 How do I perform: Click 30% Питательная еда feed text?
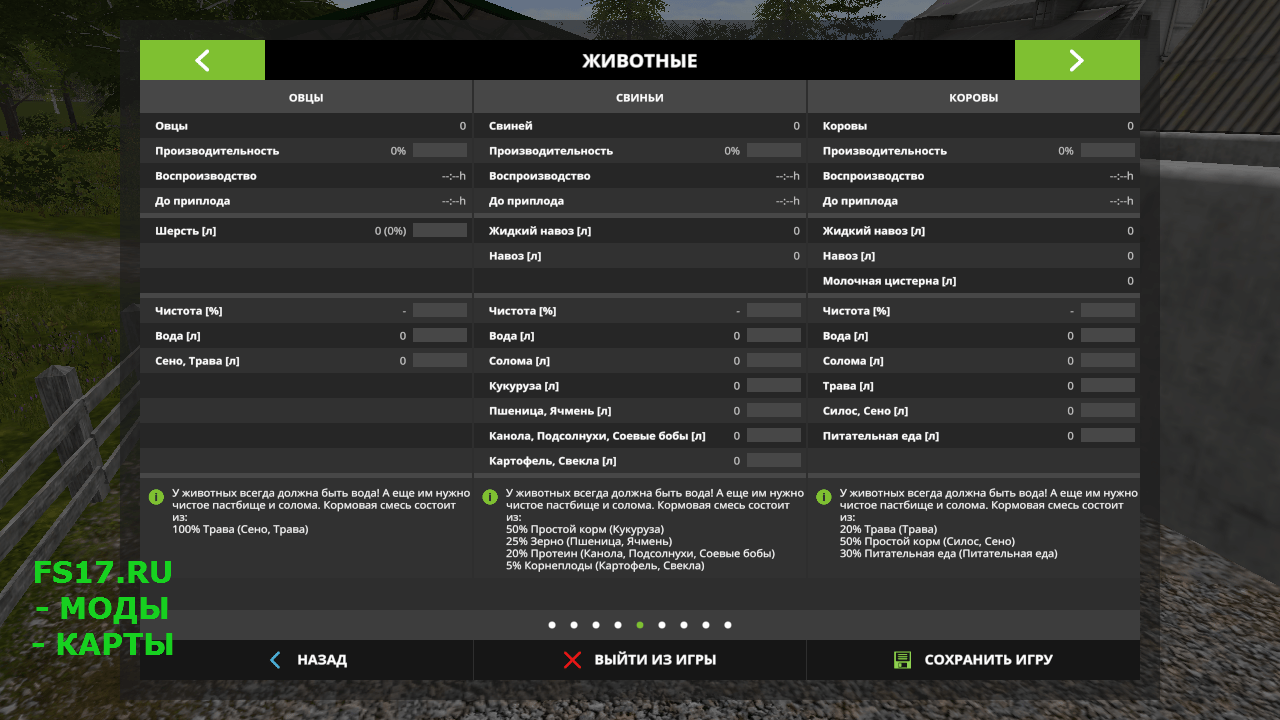(948, 553)
